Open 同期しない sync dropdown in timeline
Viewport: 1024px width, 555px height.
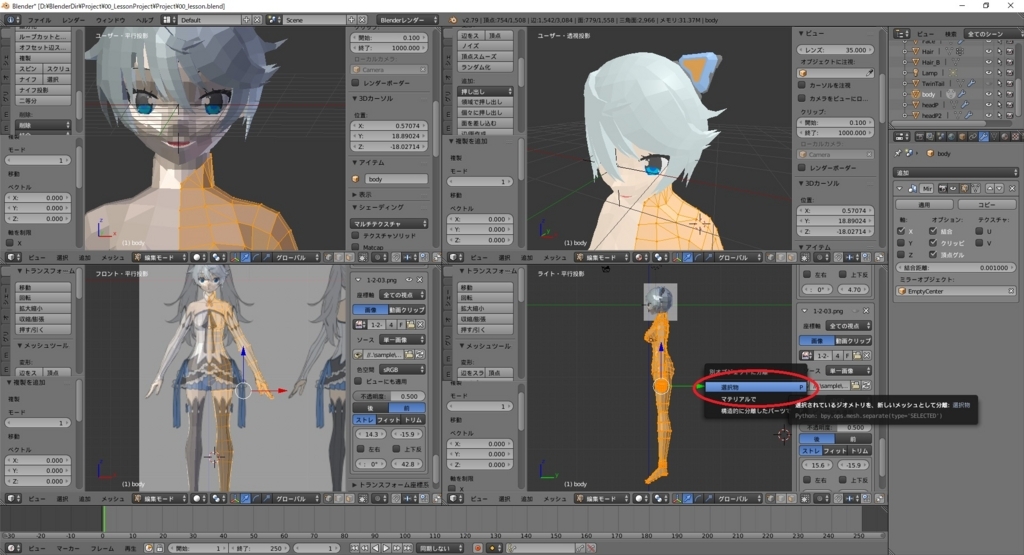pos(441,548)
